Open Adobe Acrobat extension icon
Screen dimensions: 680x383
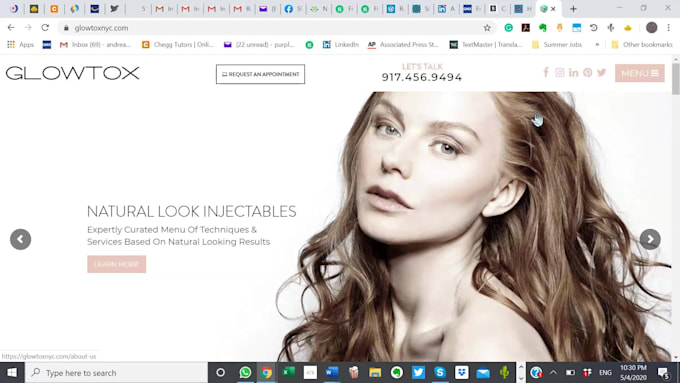(x=526, y=28)
